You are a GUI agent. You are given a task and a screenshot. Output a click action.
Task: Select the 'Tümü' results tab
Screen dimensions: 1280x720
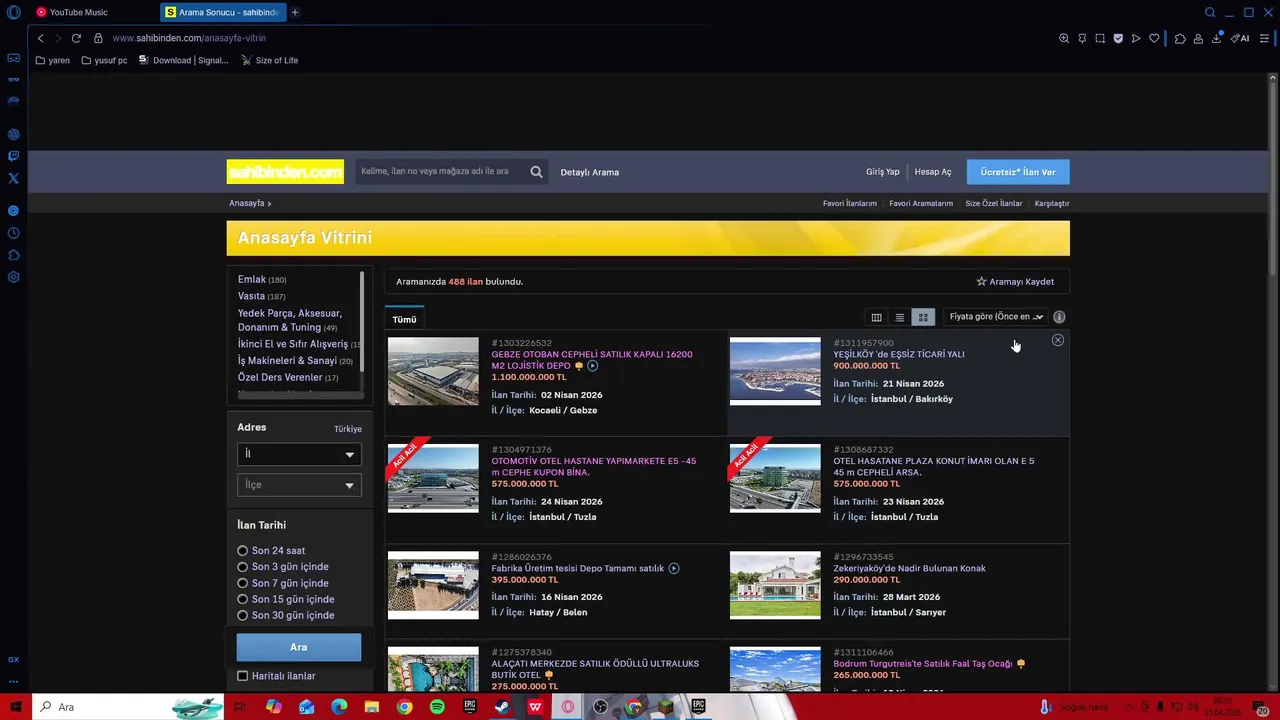pyautogui.click(x=404, y=320)
